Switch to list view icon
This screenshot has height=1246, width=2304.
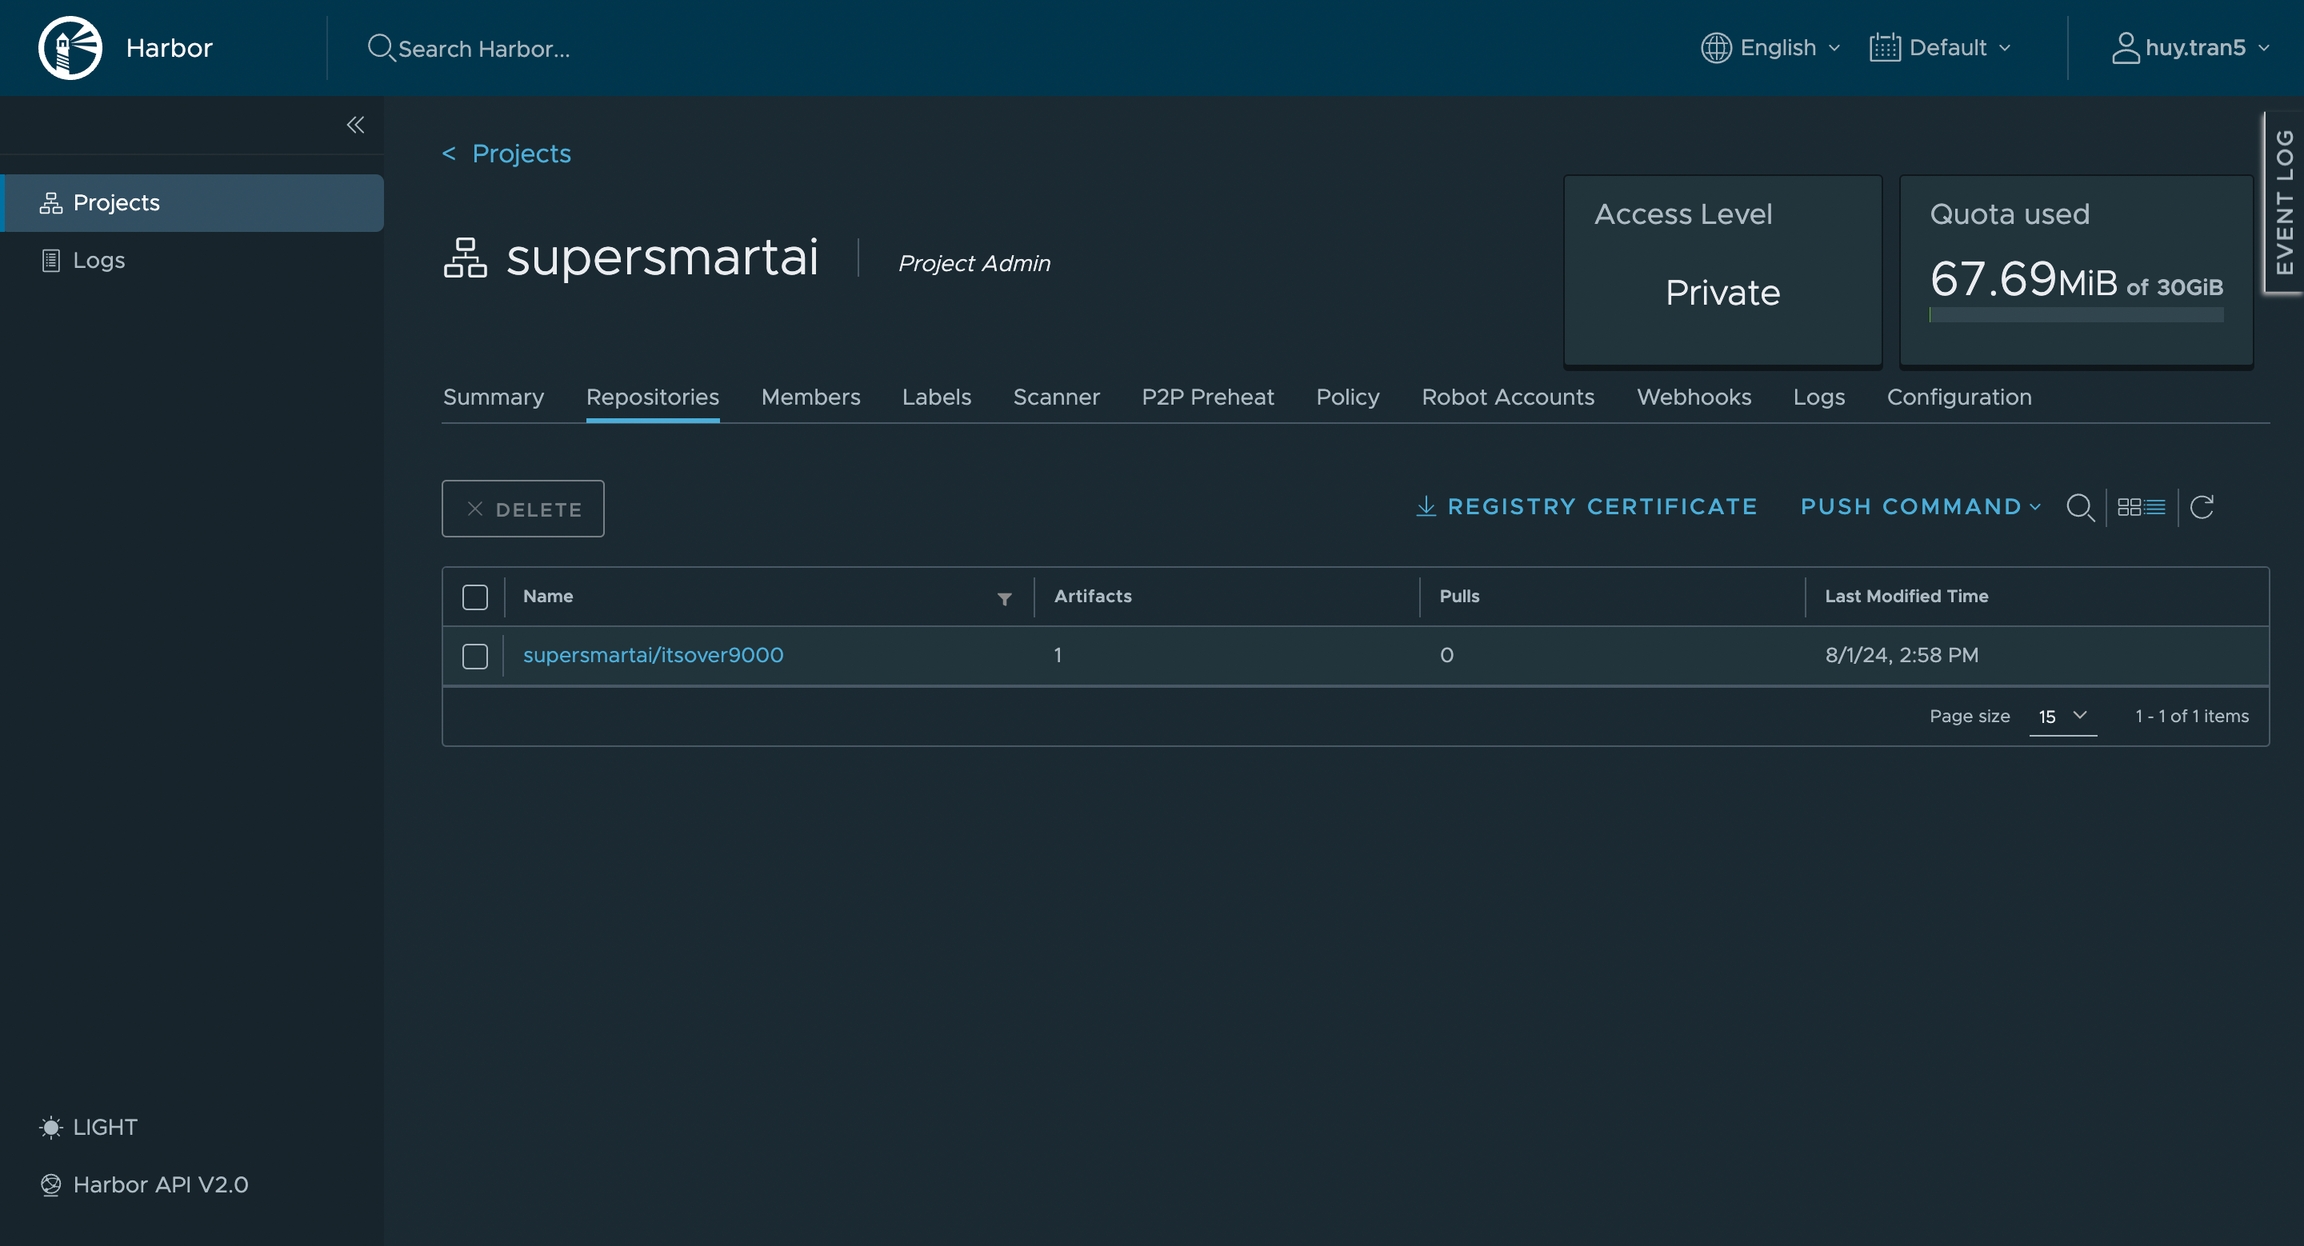[x=2155, y=507]
